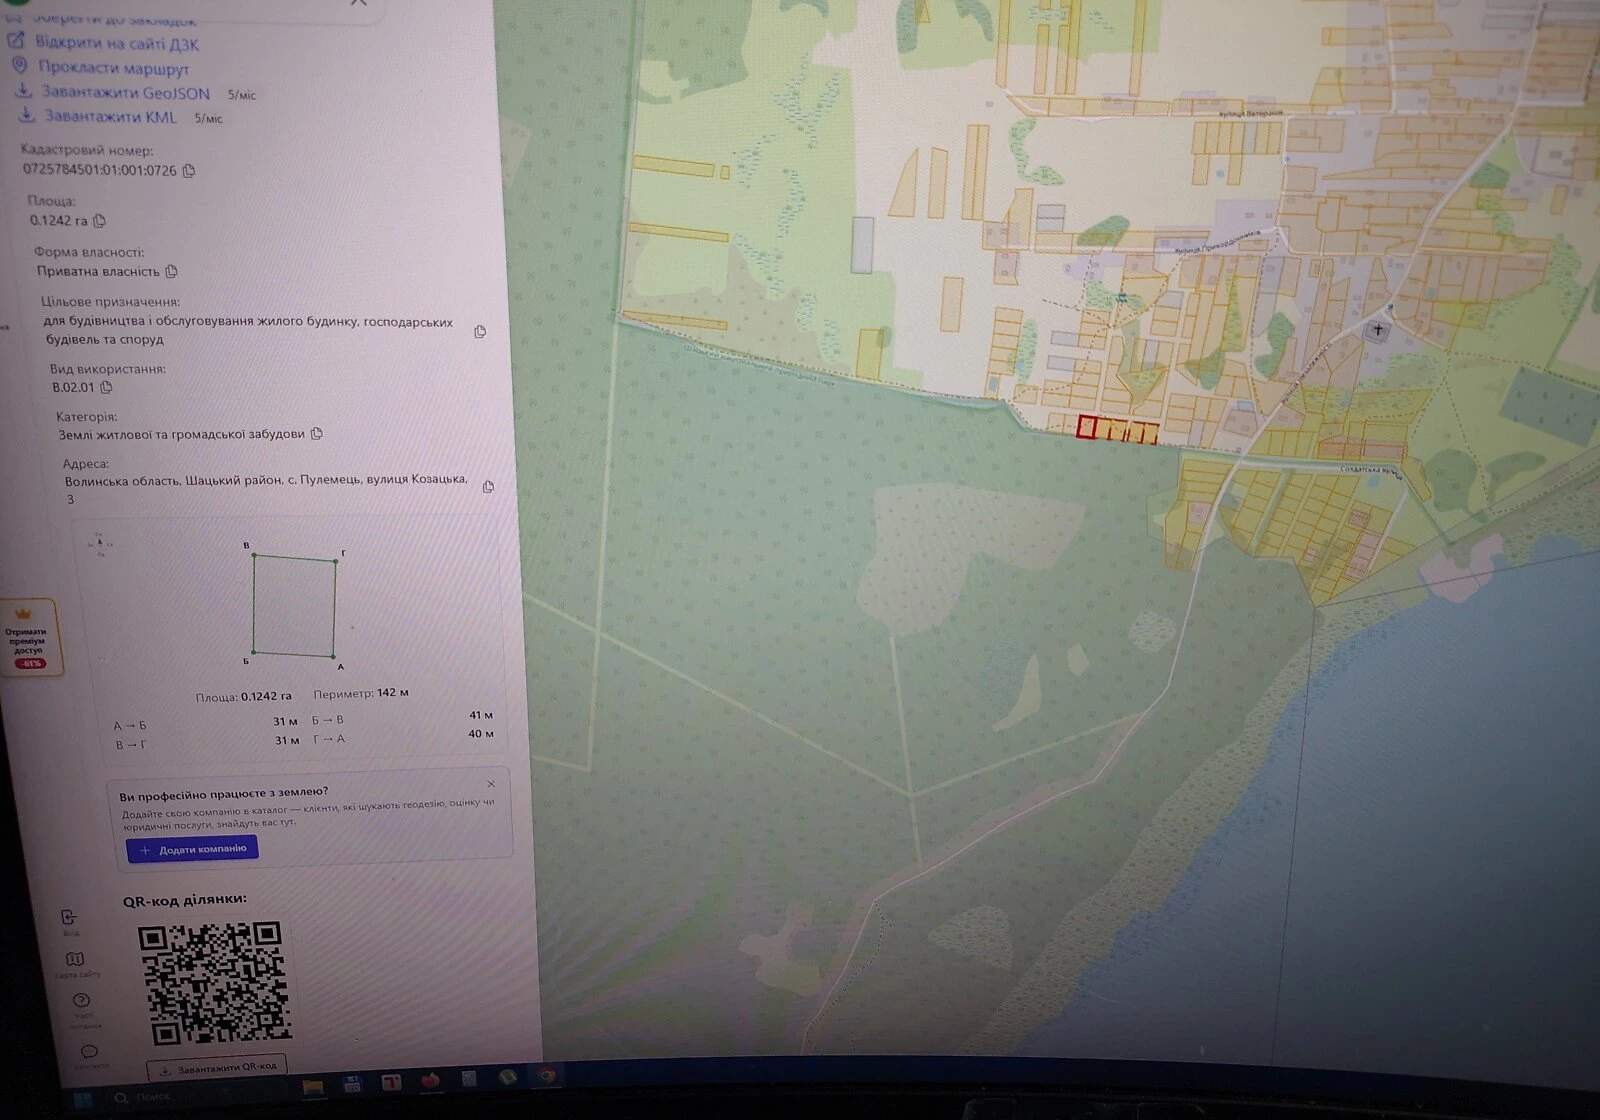The image size is (1600, 1120).
Task: Copy category 'Землі житлової та громадської забудови'
Action: [x=317, y=434]
